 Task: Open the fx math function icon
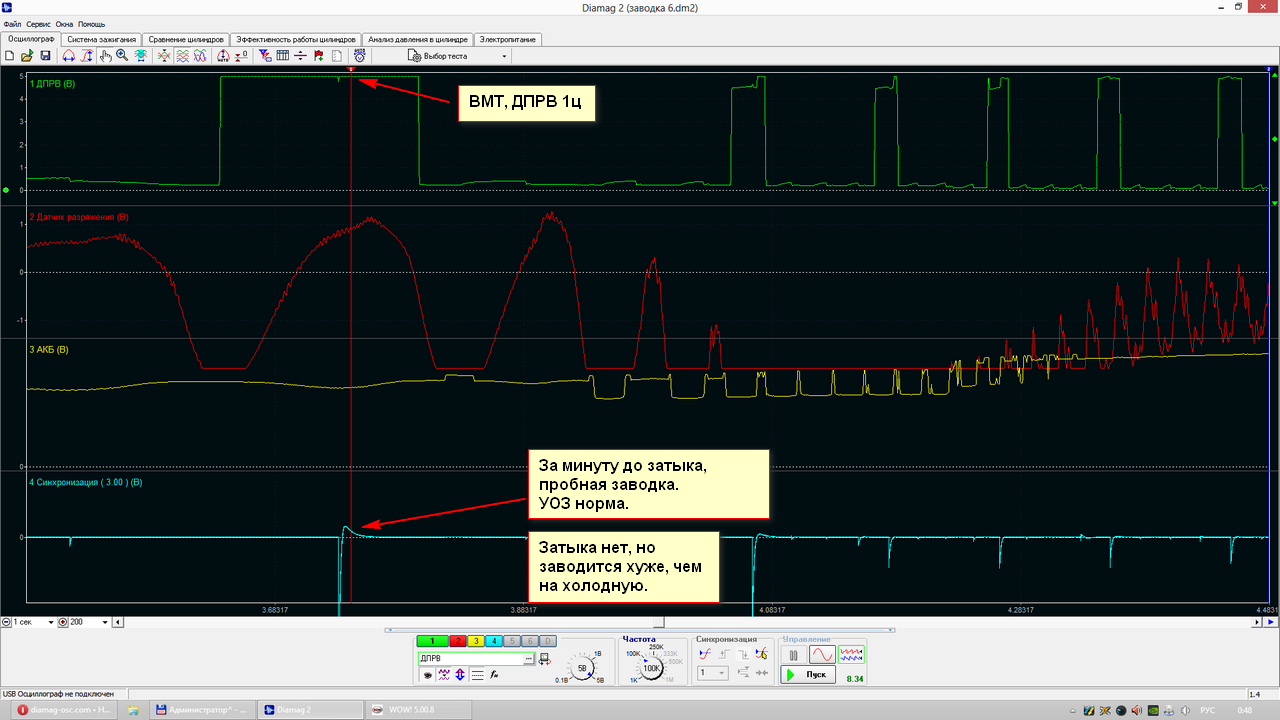[x=494, y=675]
